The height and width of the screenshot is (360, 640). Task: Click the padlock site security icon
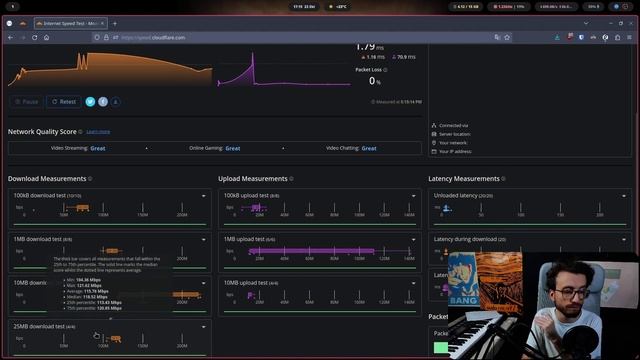(106, 38)
